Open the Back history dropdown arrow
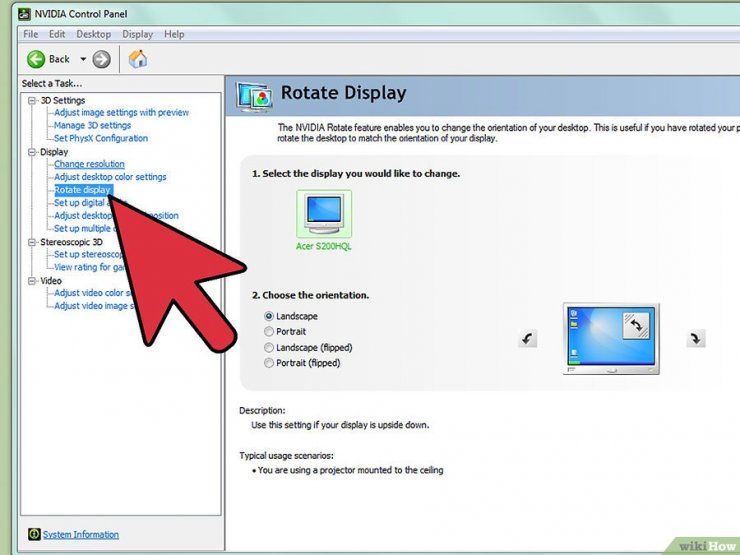 [83, 59]
